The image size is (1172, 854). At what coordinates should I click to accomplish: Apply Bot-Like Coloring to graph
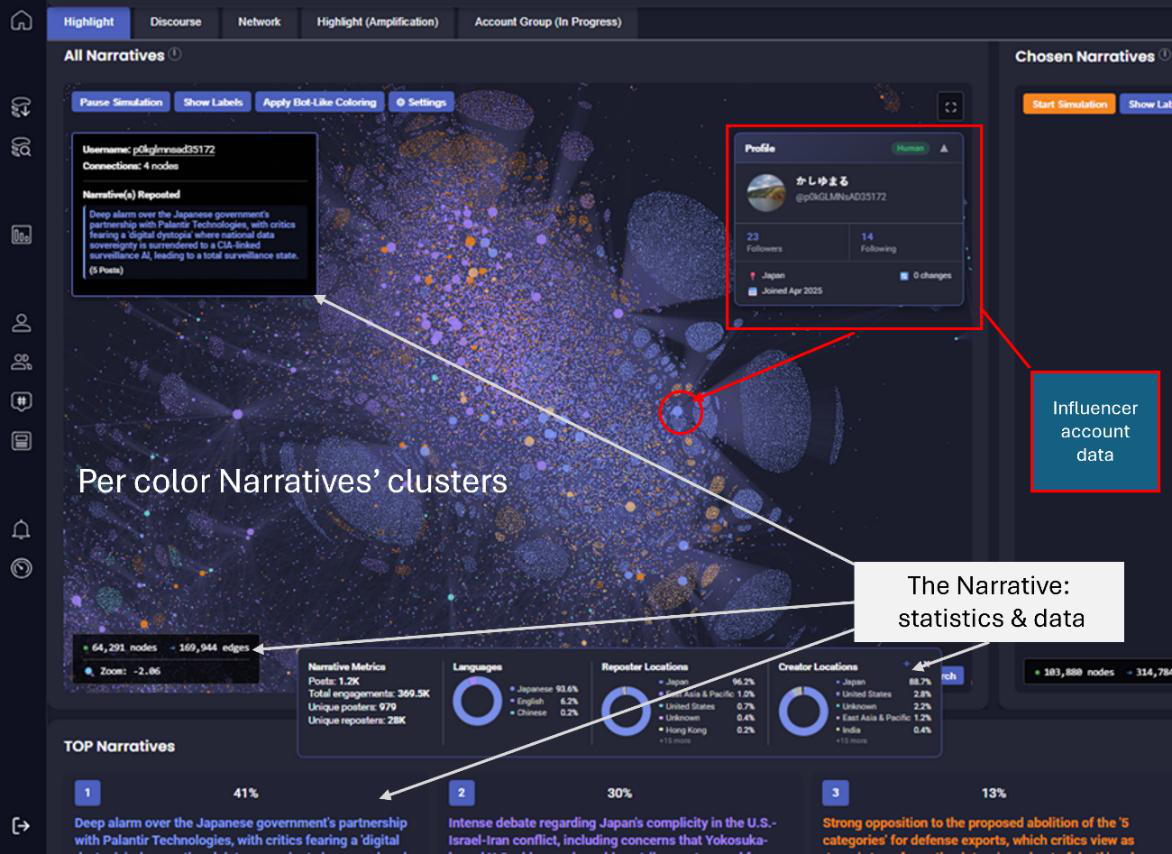pos(320,102)
